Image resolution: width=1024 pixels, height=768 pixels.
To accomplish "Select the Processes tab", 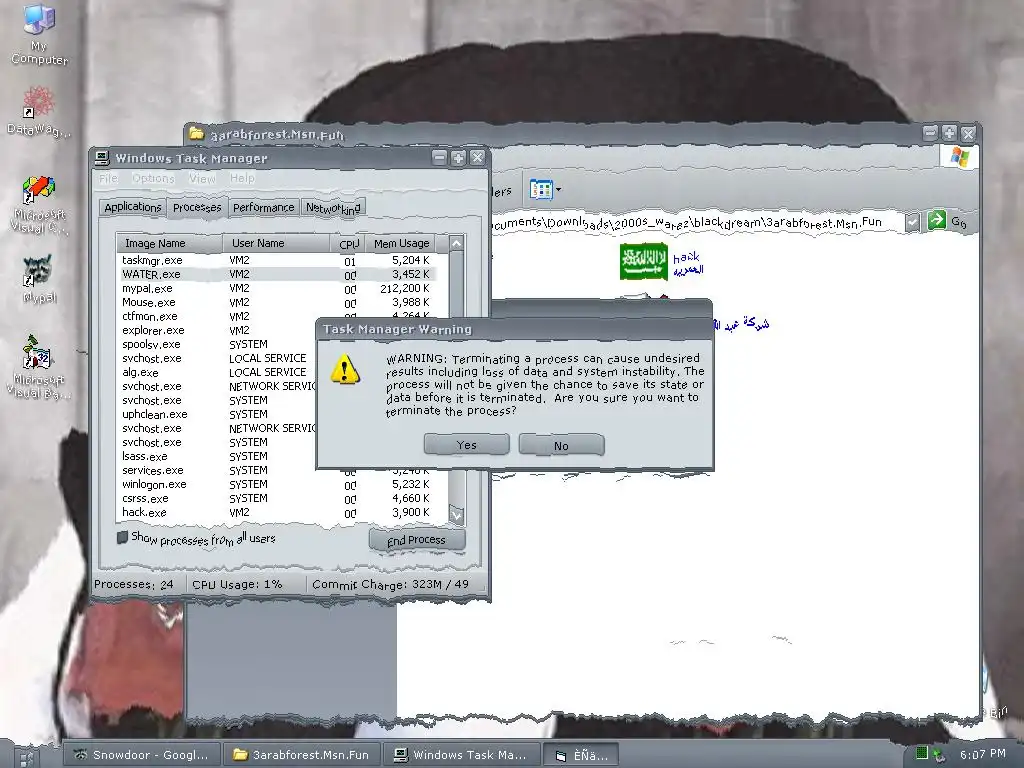I will tap(197, 207).
